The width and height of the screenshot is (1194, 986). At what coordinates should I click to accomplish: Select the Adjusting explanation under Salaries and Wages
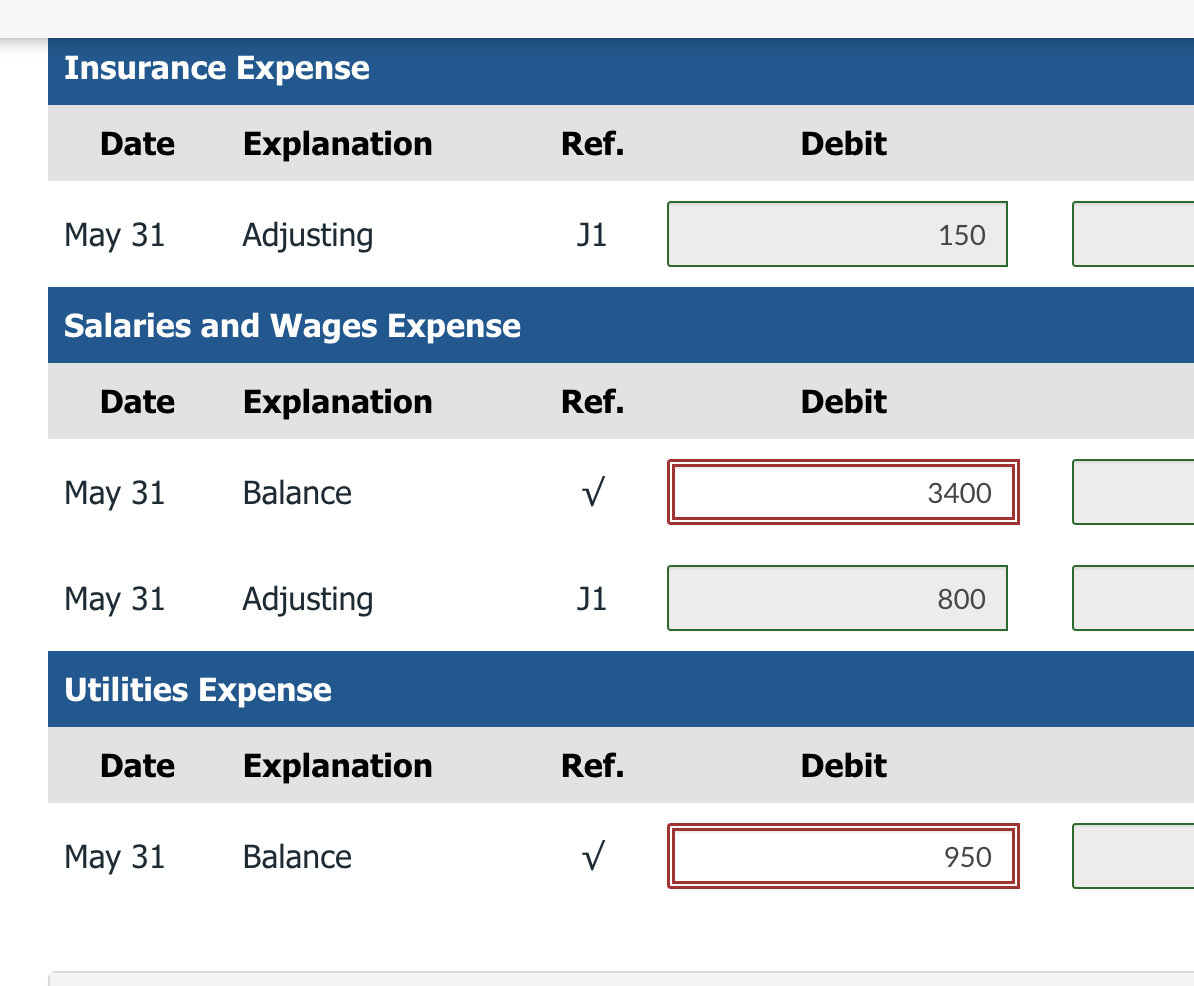[307, 598]
